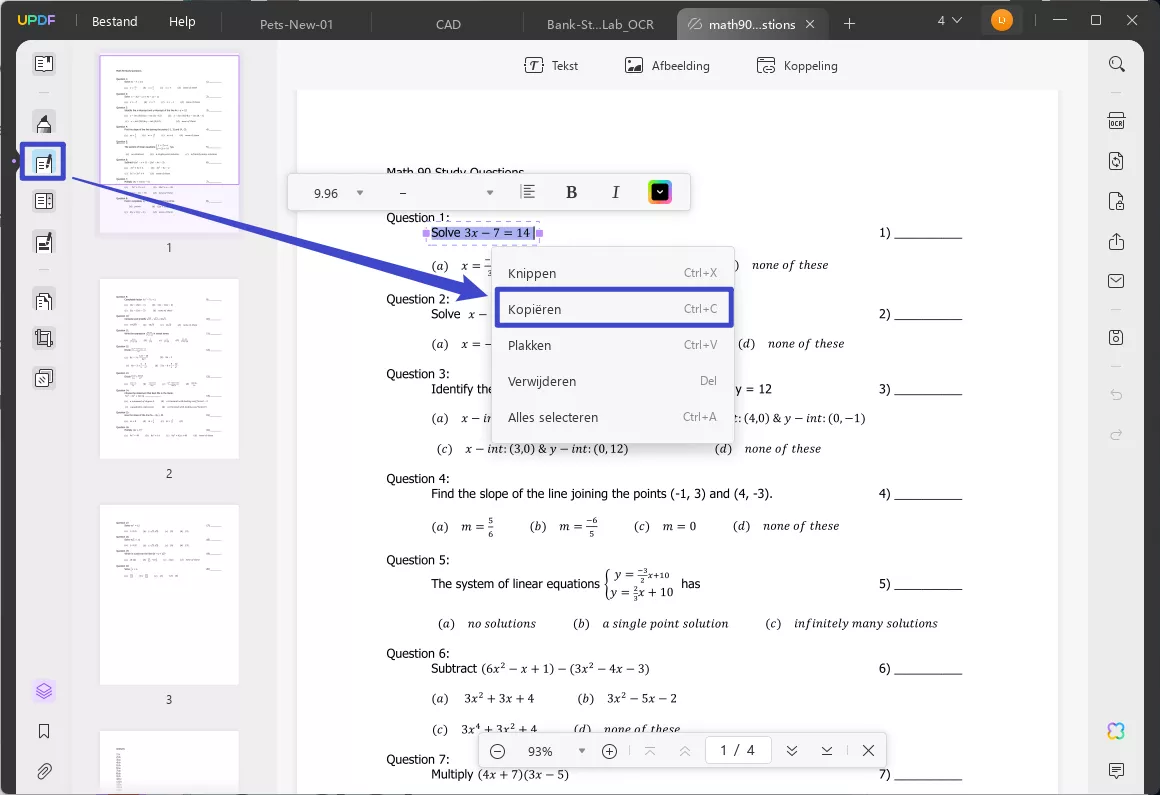1160x795 pixels.
Task: Open the Attachments paperclip icon
Action: point(44,771)
